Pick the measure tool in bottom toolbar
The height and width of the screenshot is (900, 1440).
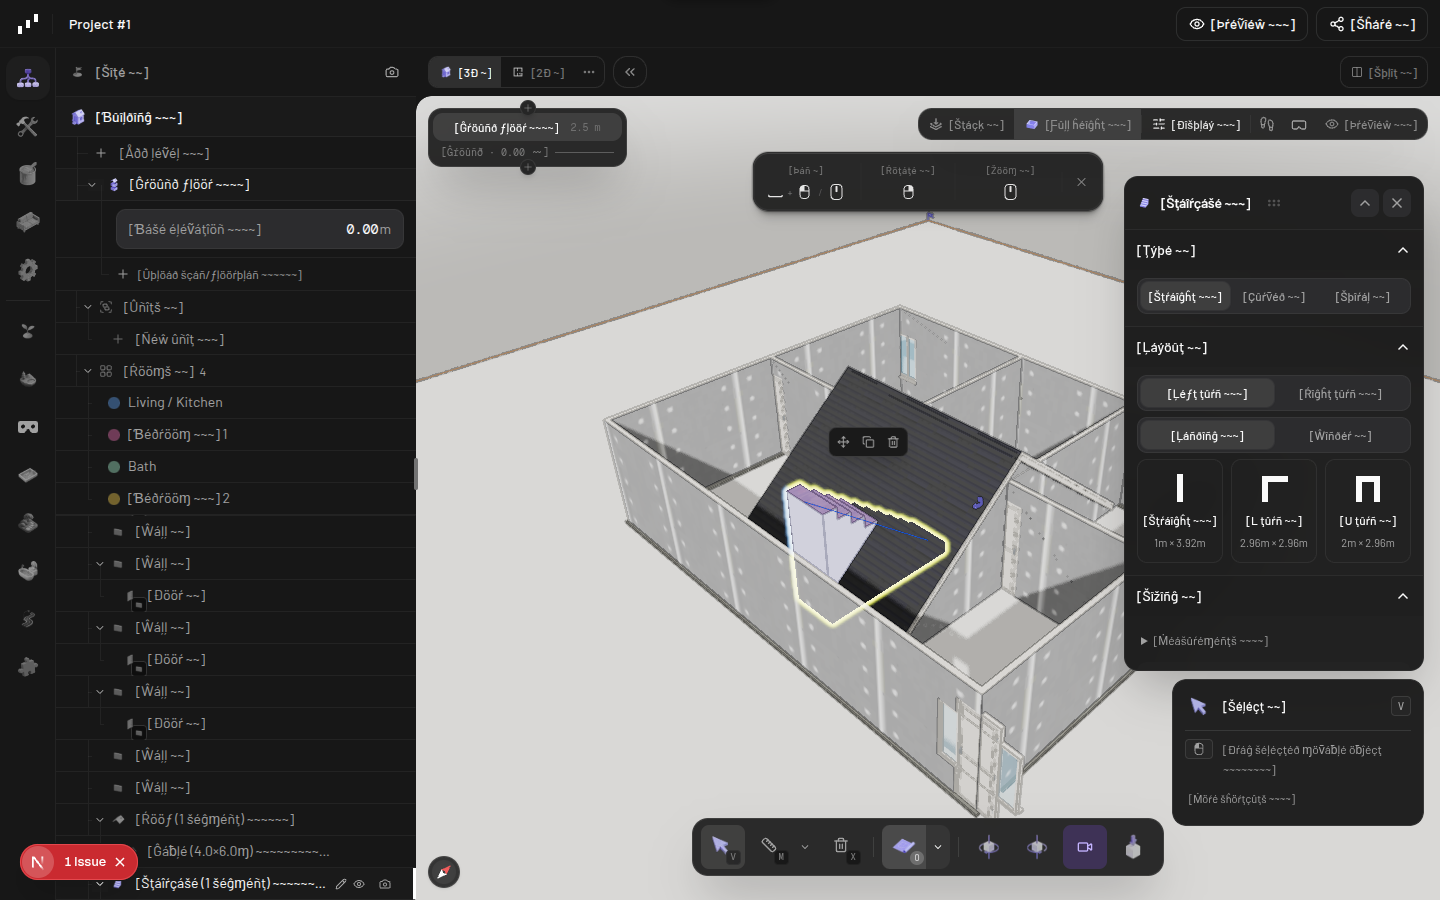(x=769, y=847)
